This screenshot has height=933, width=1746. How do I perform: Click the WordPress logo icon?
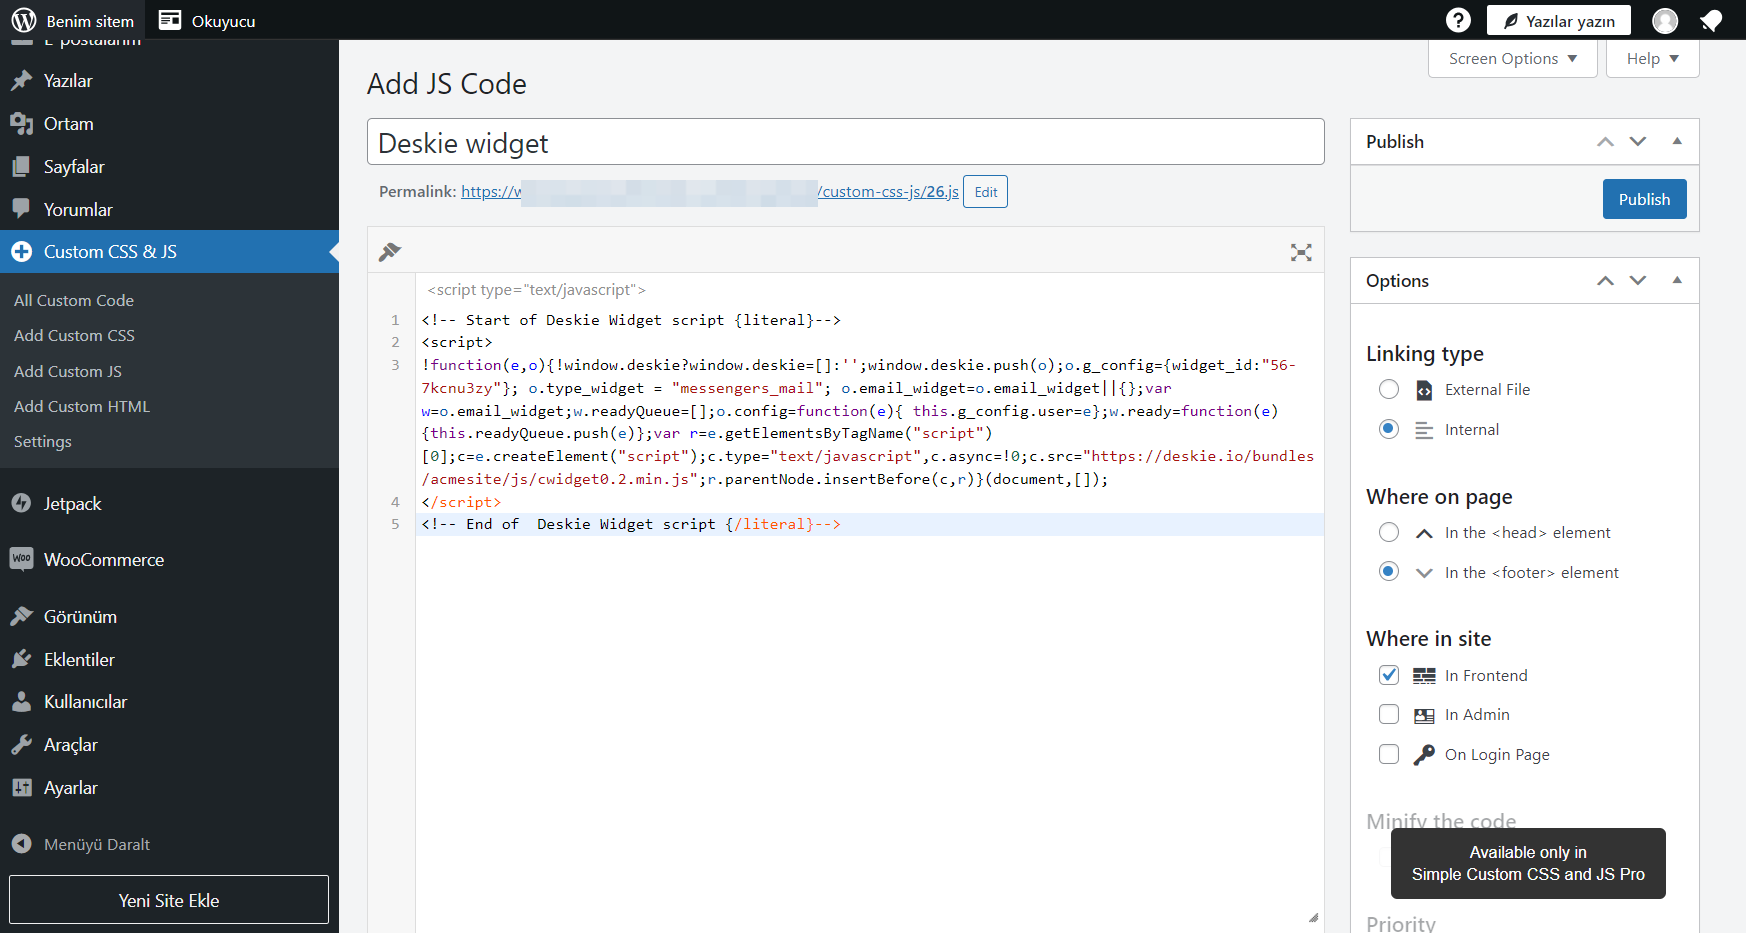click(24, 20)
